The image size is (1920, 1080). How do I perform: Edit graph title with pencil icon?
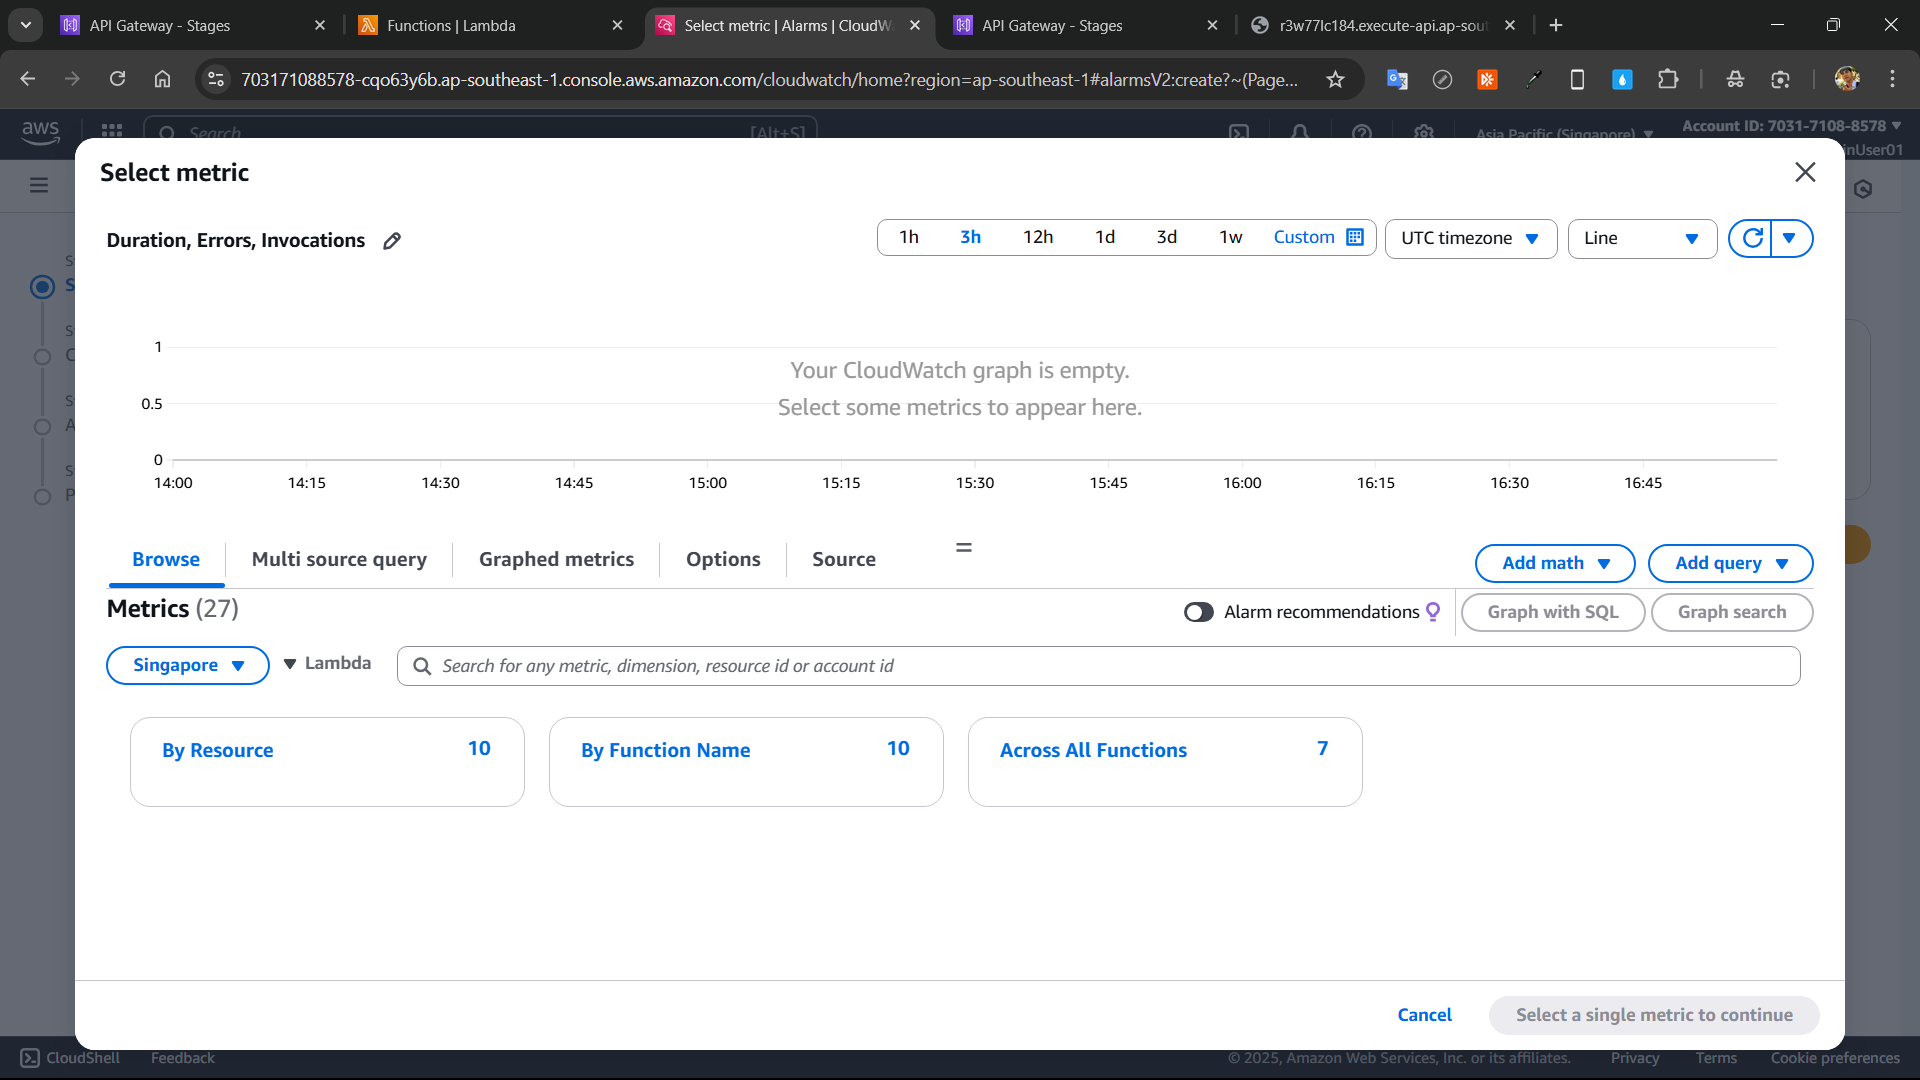pyautogui.click(x=392, y=240)
